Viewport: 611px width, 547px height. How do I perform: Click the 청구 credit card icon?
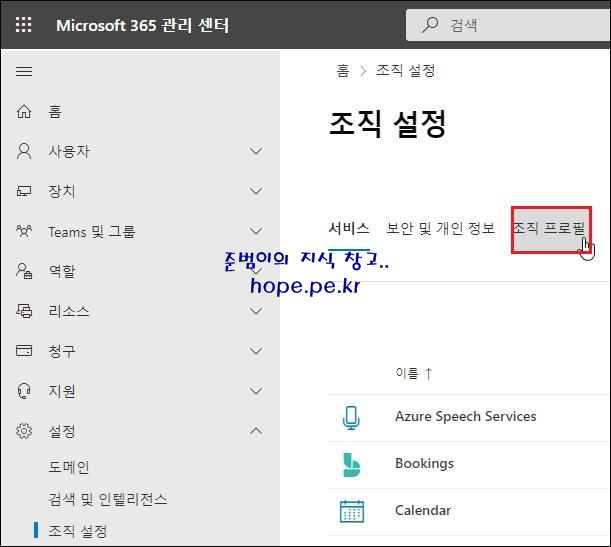tap(24, 351)
